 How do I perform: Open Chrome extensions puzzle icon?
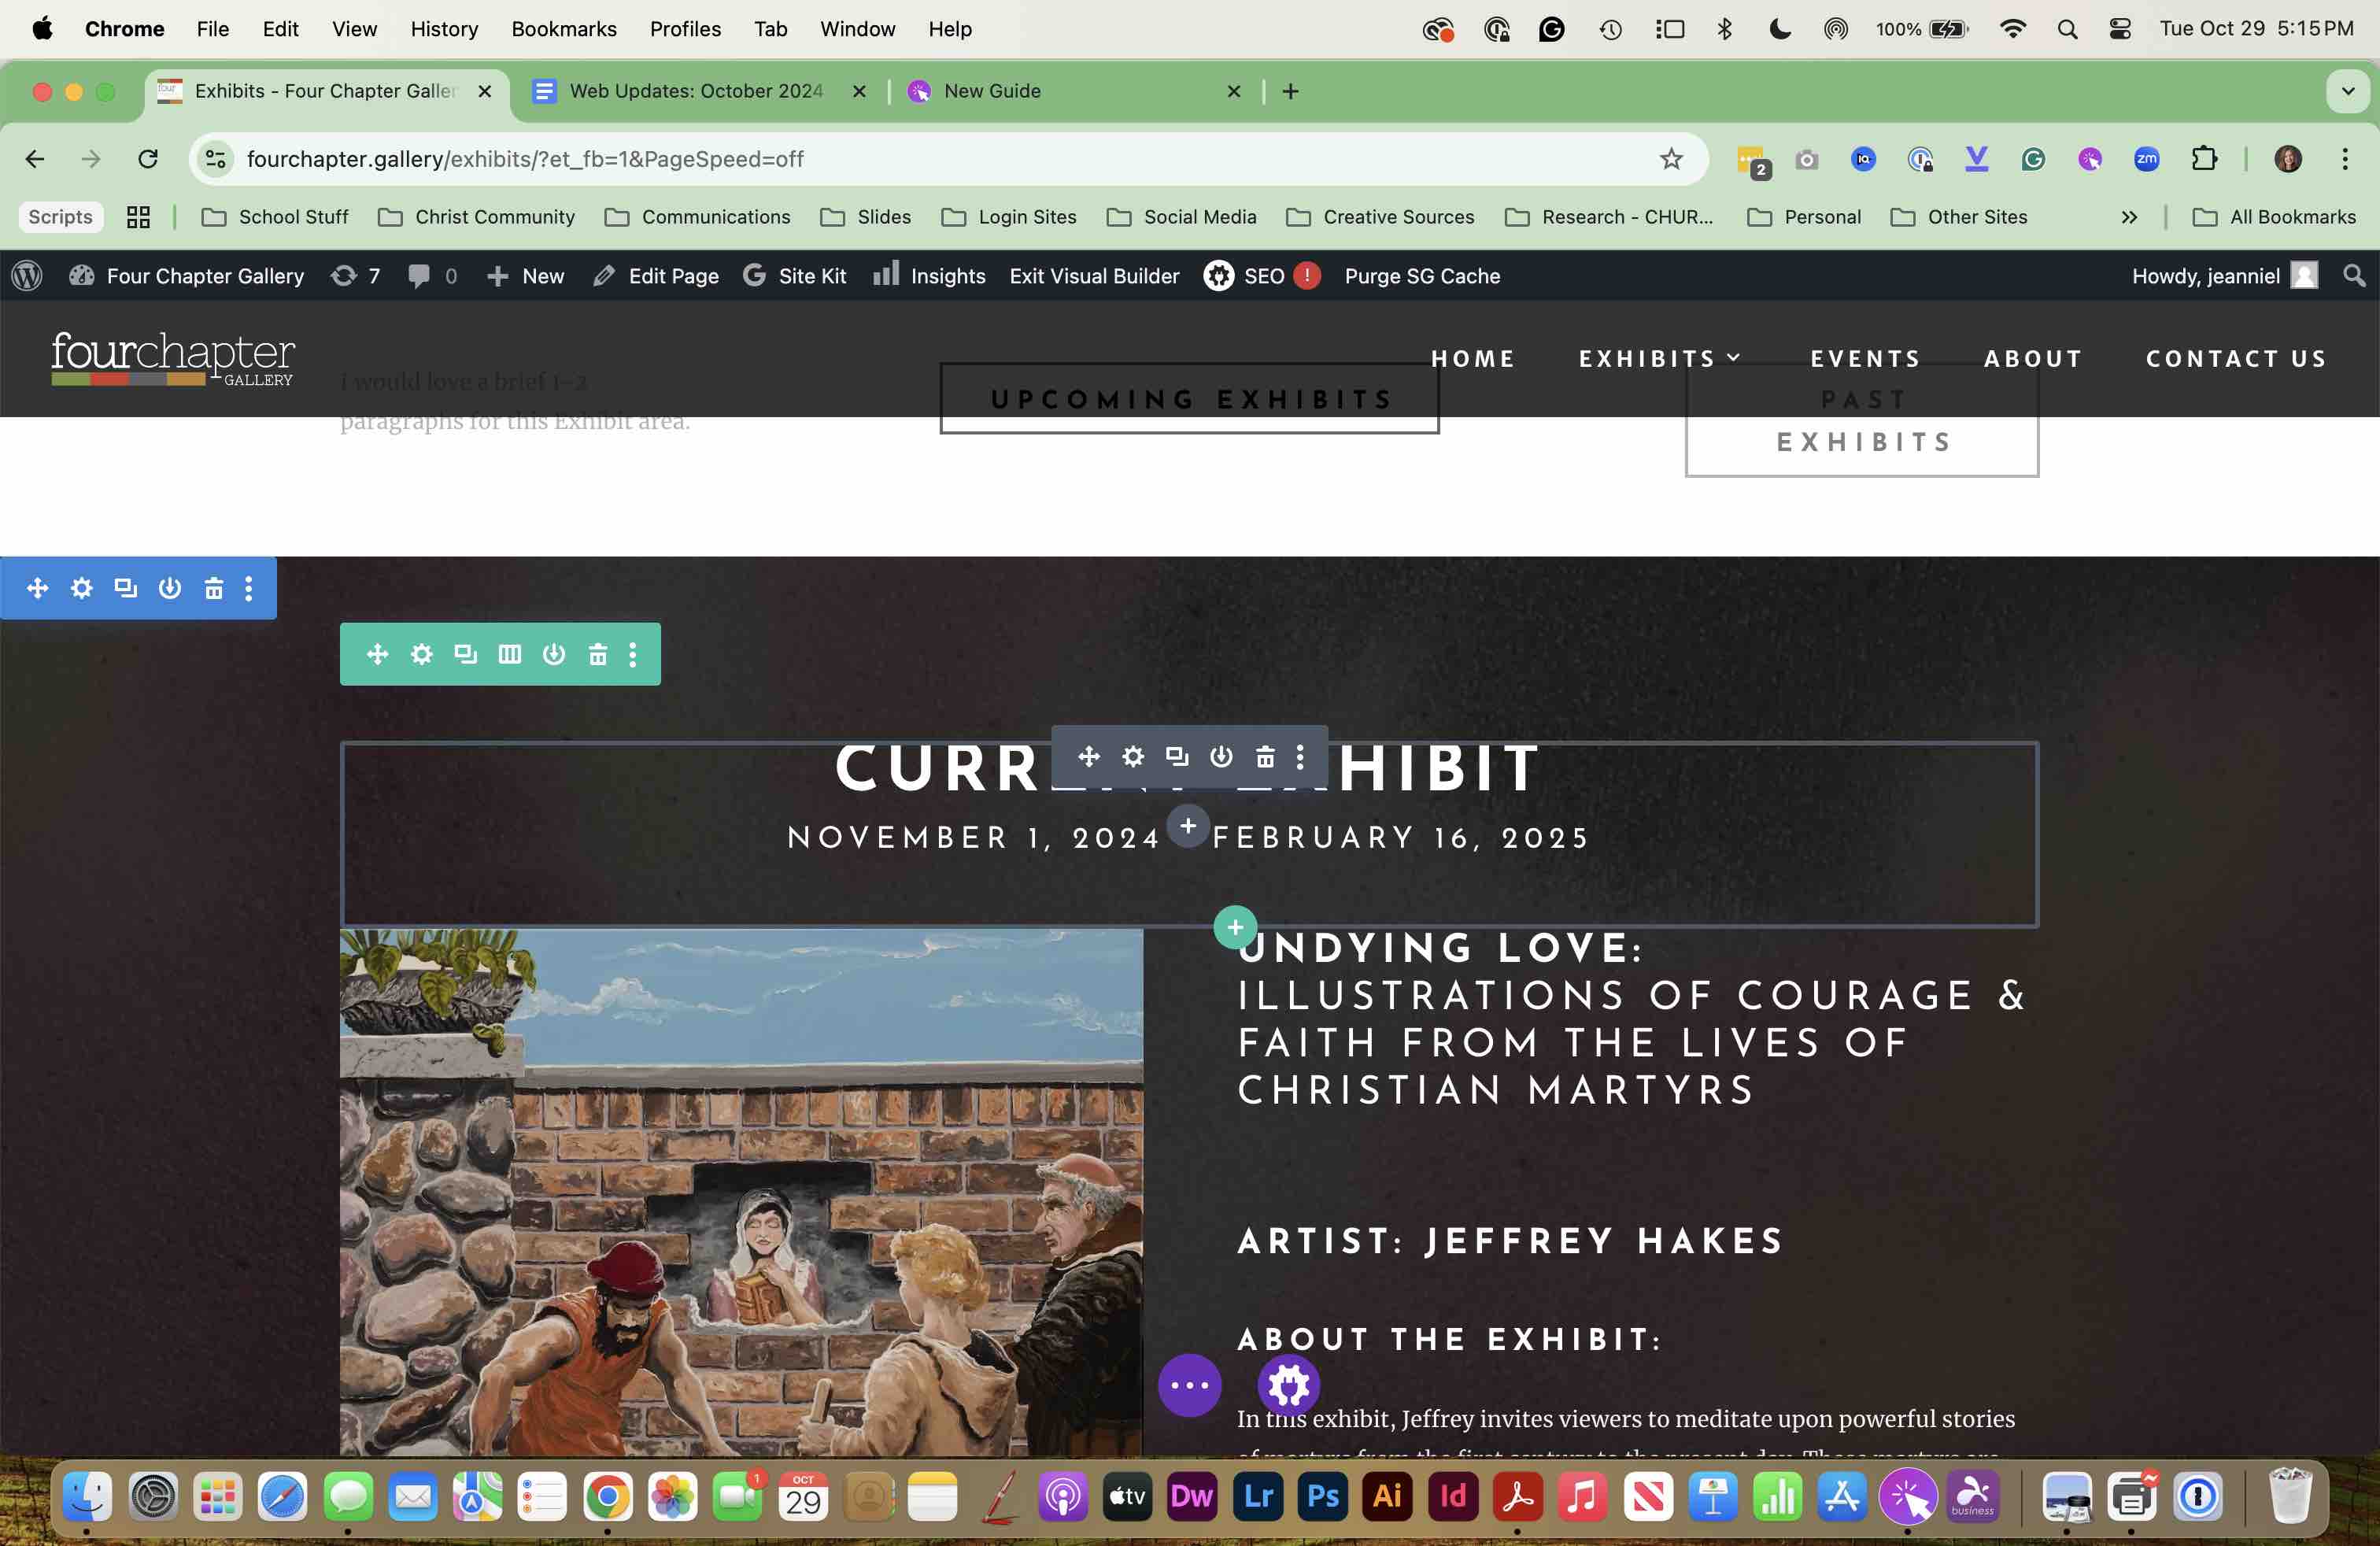(2205, 159)
